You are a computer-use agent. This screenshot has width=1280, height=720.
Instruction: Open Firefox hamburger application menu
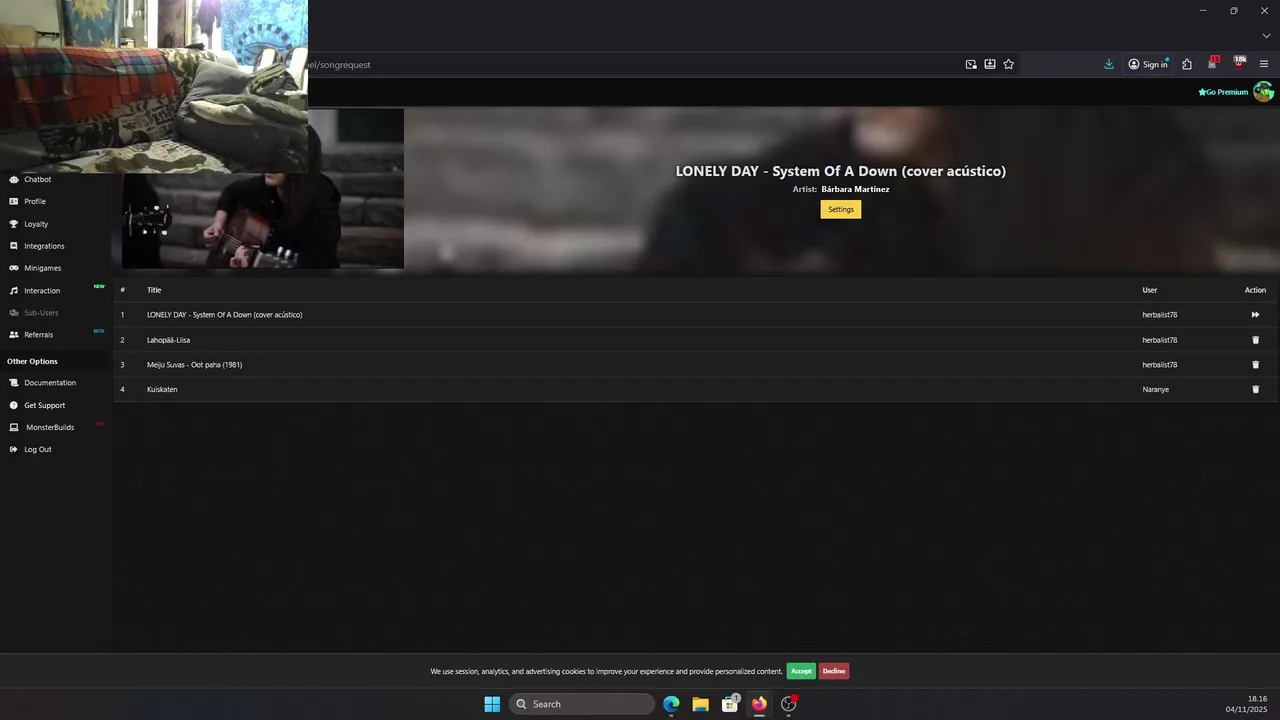(1264, 64)
